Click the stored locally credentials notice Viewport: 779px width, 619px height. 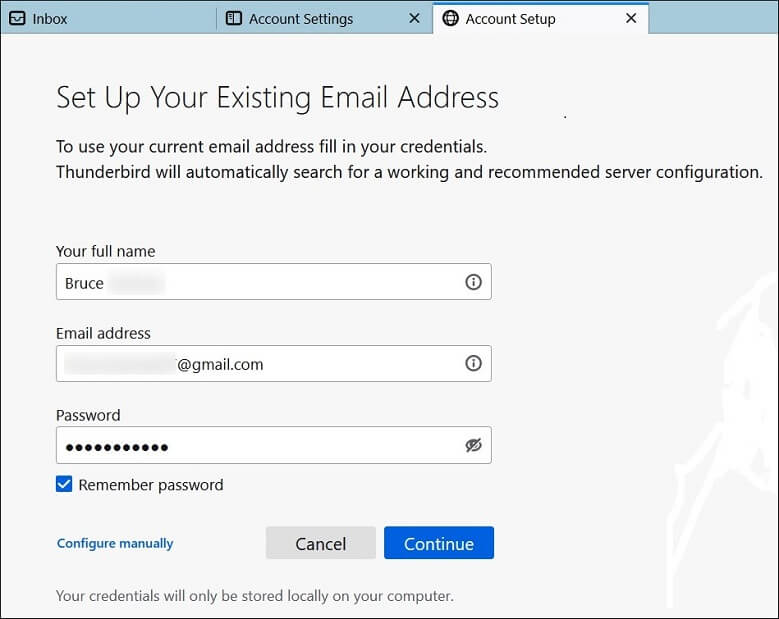click(x=255, y=596)
